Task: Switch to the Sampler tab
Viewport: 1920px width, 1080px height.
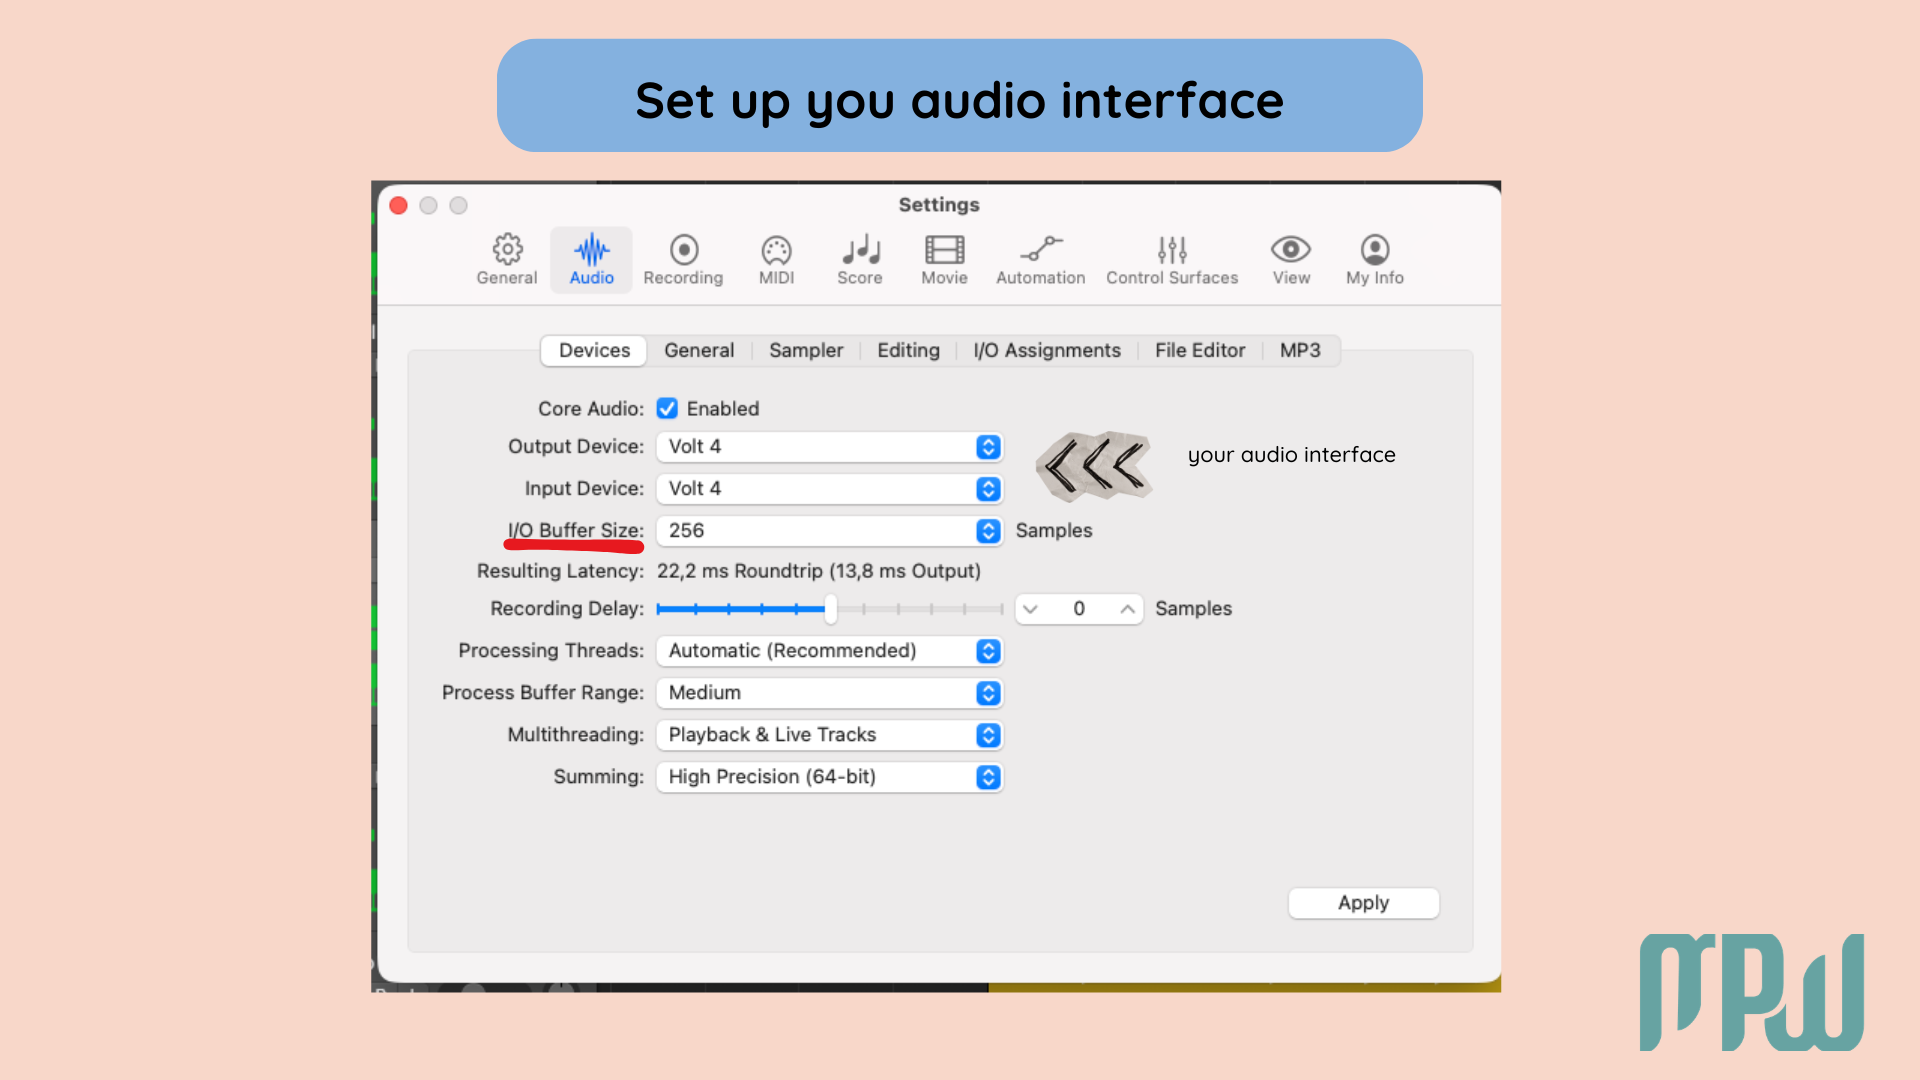Action: pyautogui.click(x=806, y=350)
